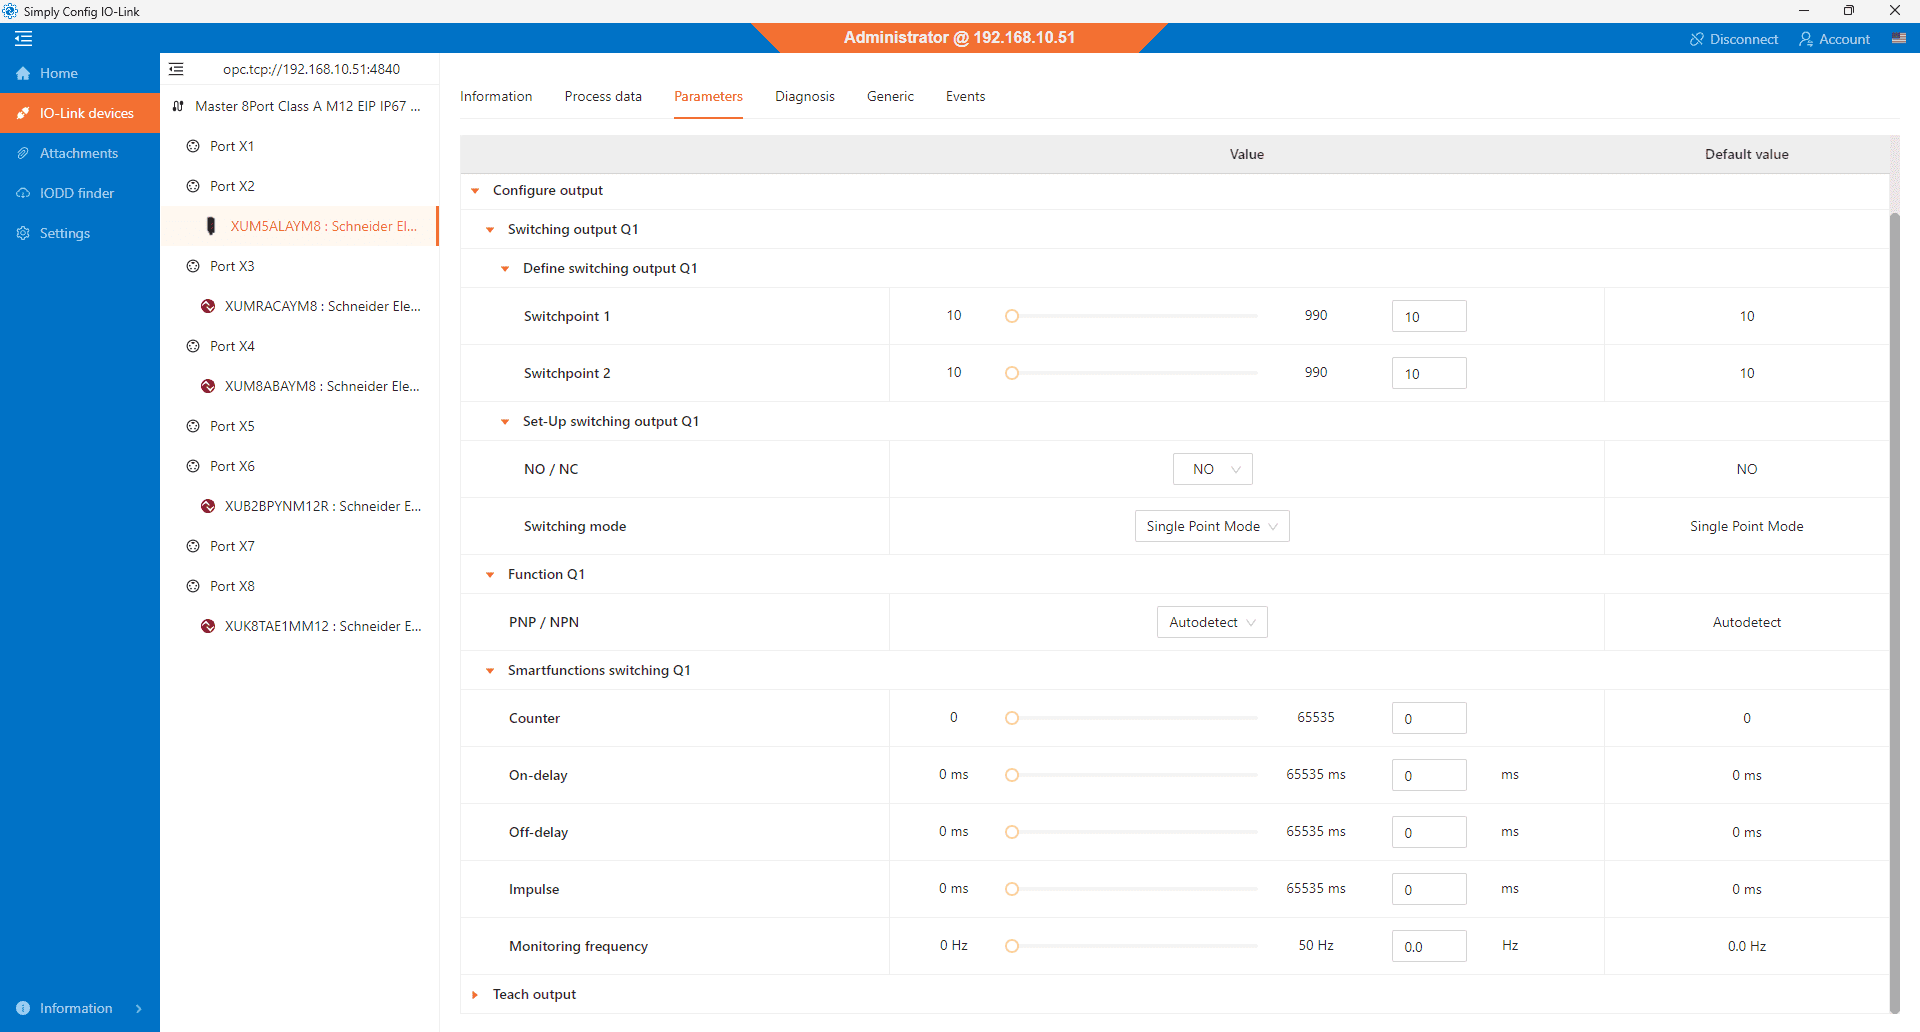The height and width of the screenshot is (1032, 1920).
Task: Open Settings gear in sidebar
Action: tap(23, 233)
